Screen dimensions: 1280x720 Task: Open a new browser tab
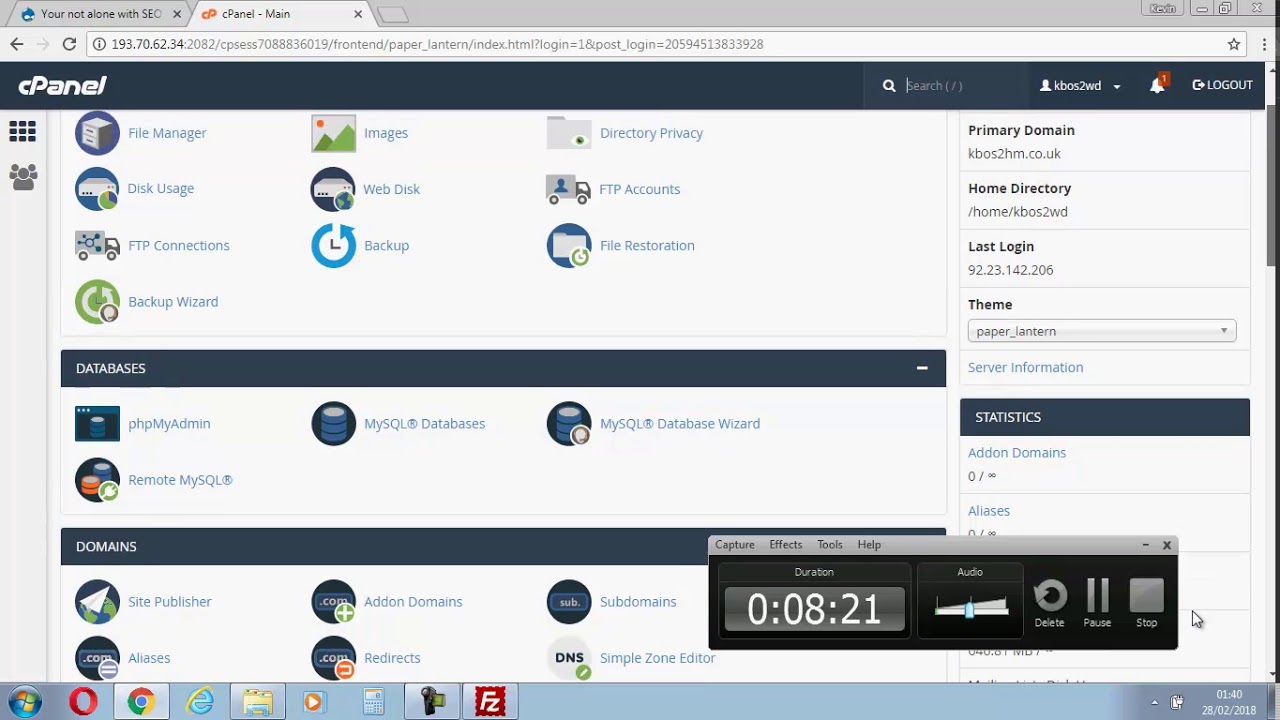[392, 14]
